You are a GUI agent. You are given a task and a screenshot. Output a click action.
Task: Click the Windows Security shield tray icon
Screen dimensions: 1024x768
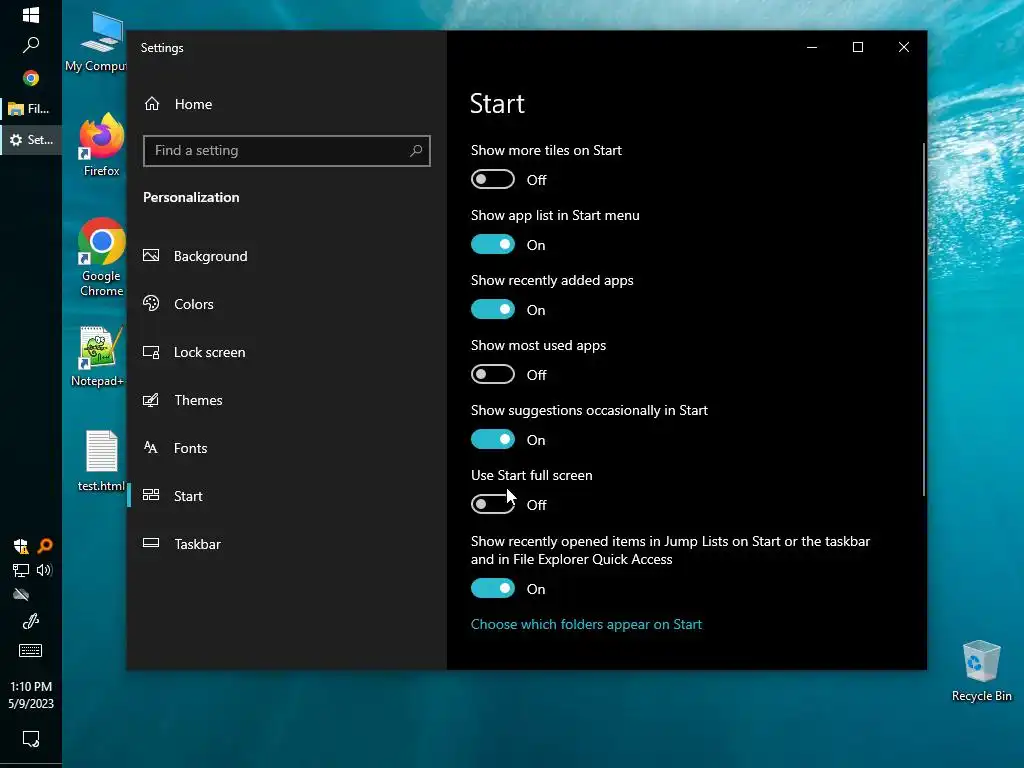tap(21, 546)
